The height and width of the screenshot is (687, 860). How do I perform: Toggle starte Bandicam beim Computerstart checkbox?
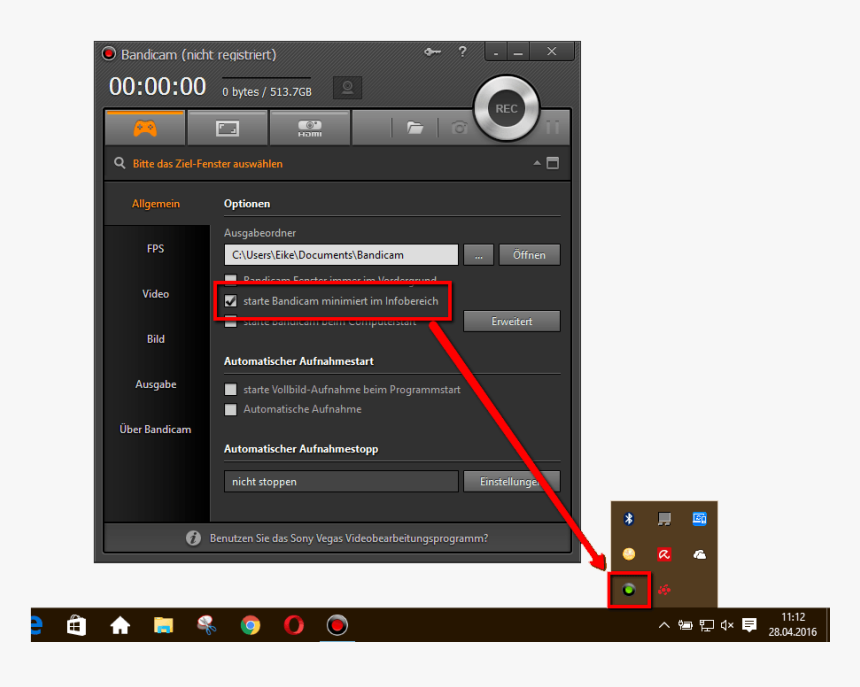[x=230, y=322]
